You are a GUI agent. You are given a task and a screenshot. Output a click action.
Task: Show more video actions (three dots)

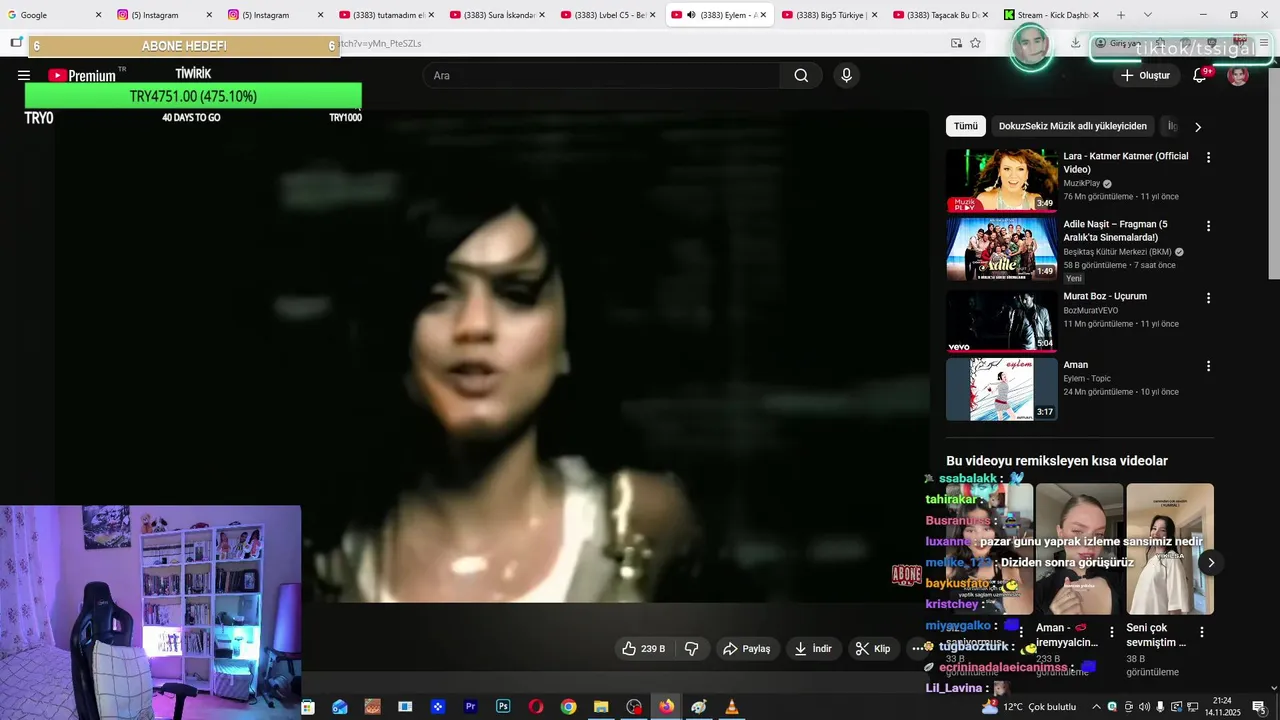[918, 649]
